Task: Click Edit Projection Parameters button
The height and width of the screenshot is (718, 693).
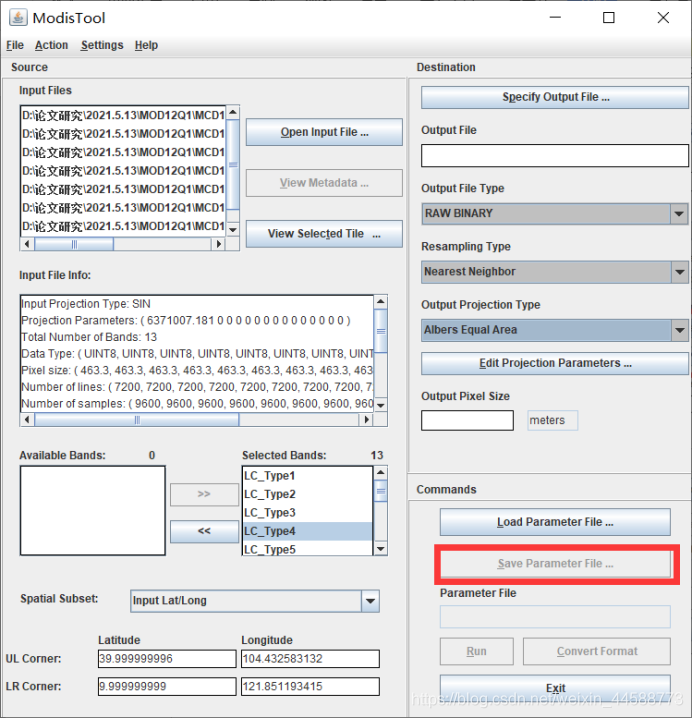Action: (x=555, y=364)
